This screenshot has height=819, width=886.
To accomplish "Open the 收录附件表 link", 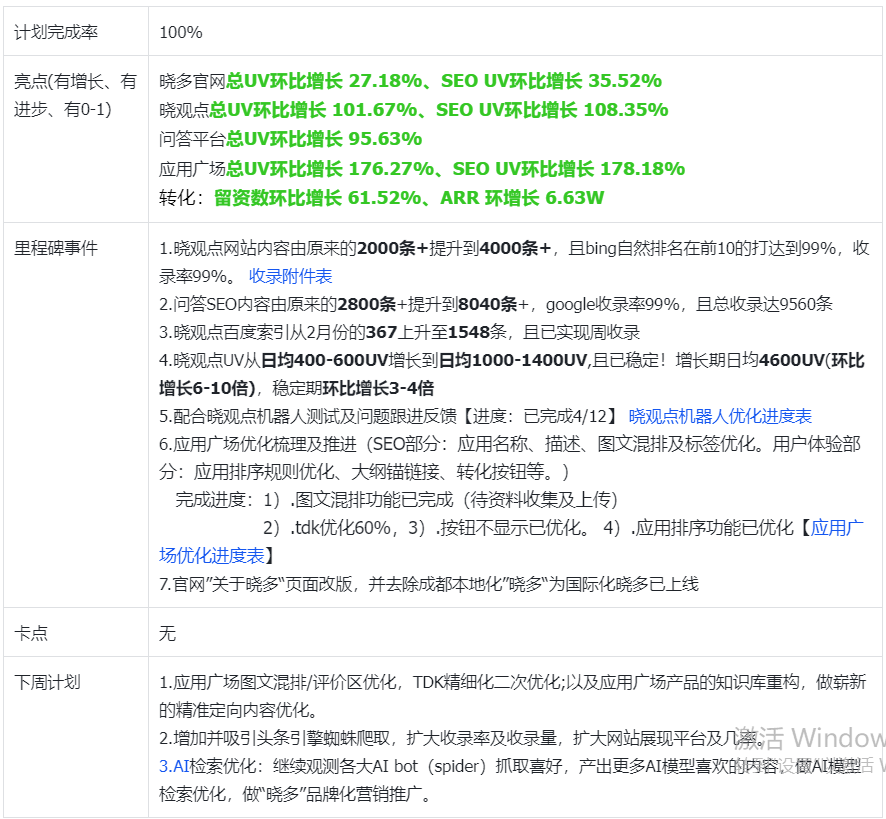I will pyautogui.click(x=290, y=276).
